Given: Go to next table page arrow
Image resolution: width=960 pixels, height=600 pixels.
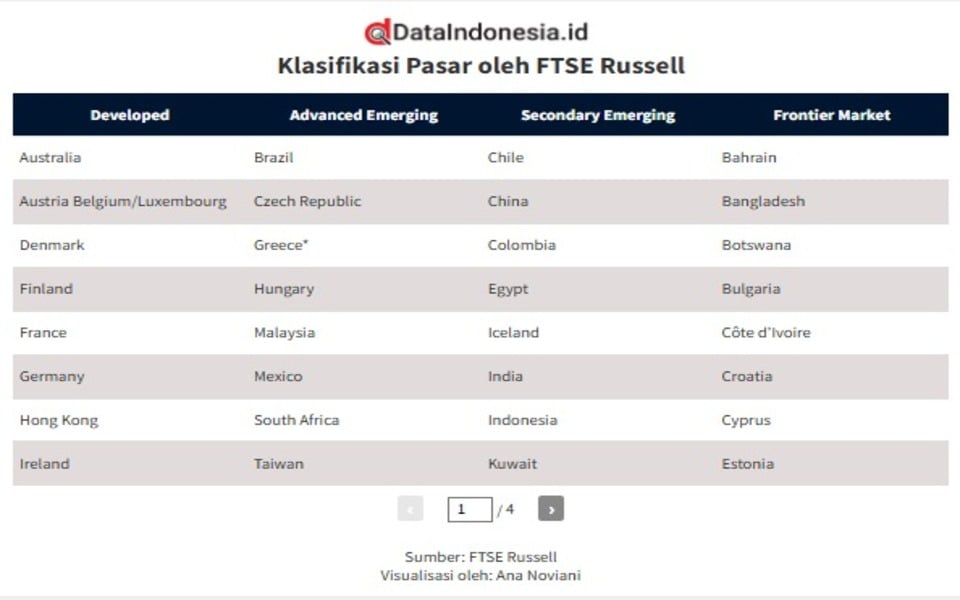Looking at the screenshot, I should click(550, 509).
